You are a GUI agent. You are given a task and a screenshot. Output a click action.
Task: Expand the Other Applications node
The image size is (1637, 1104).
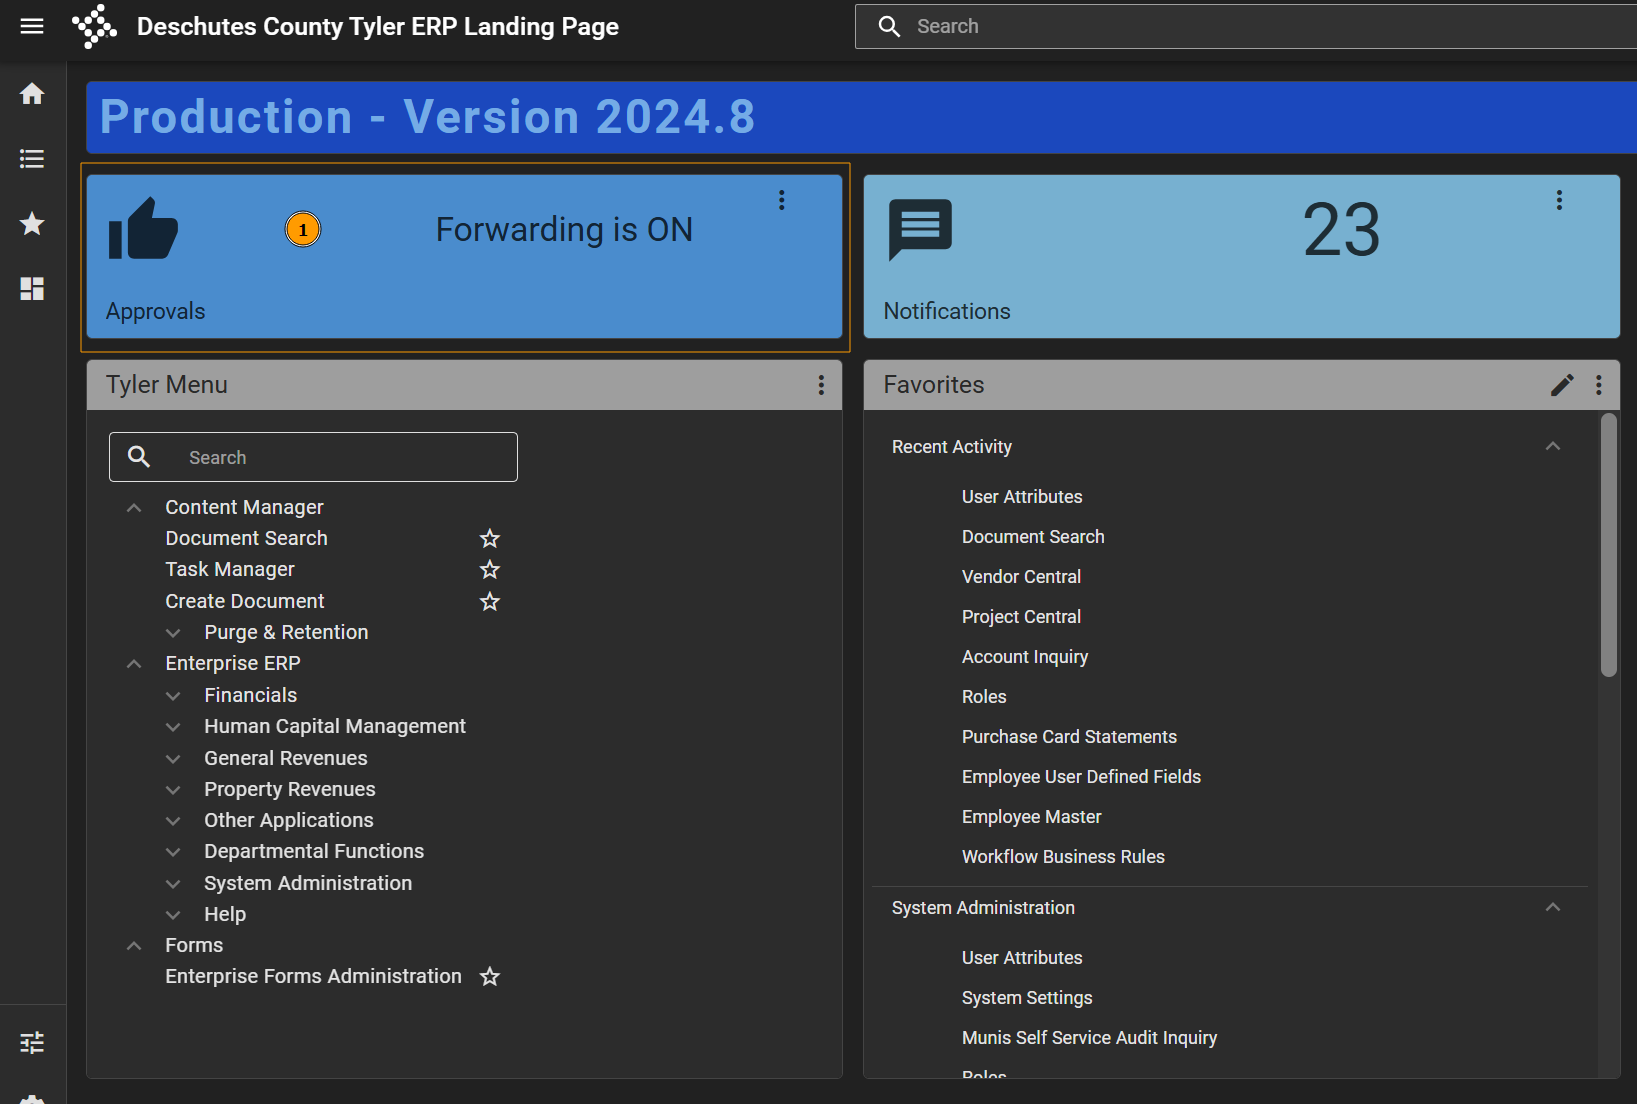(x=173, y=821)
